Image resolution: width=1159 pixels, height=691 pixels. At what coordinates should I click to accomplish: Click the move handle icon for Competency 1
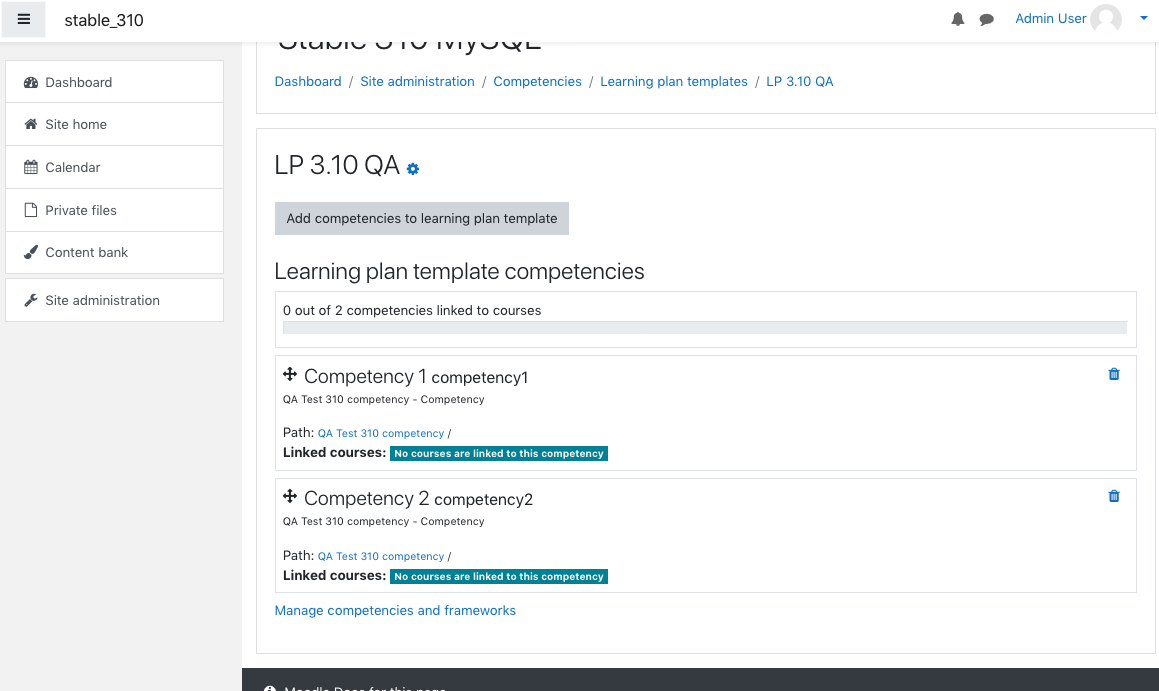click(290, 375)
